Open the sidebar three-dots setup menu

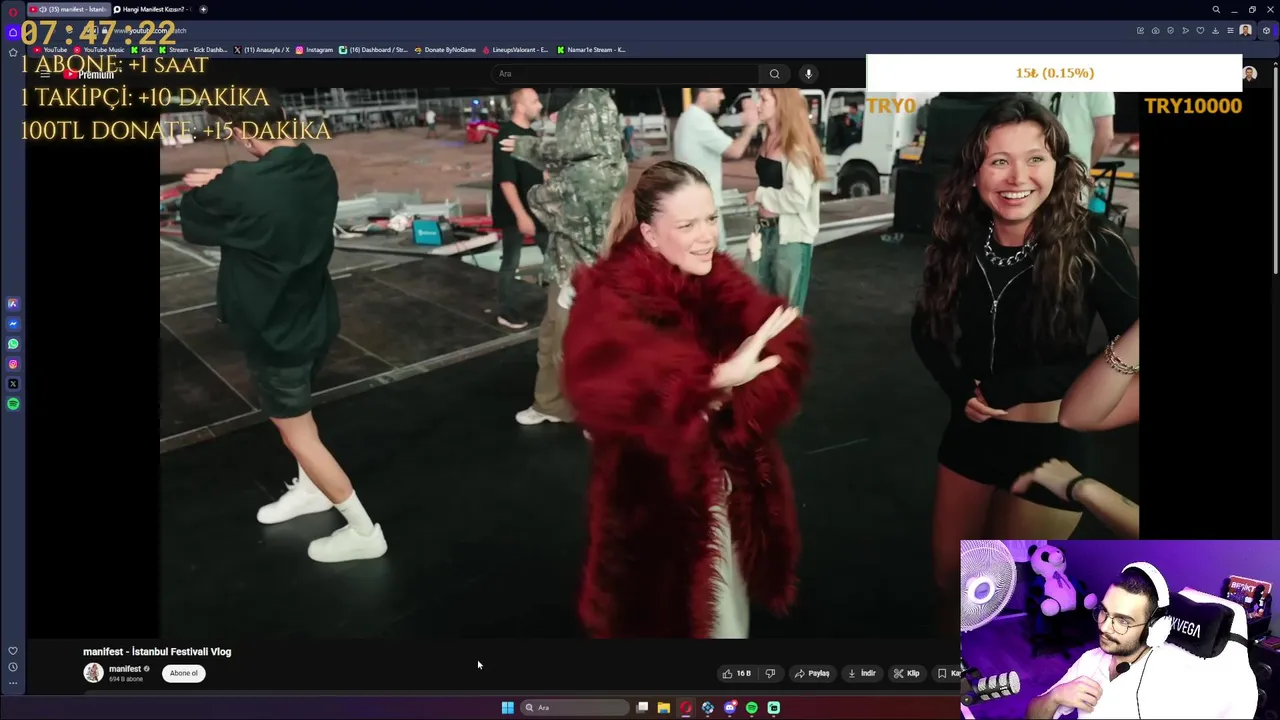[x=13, y=683]
